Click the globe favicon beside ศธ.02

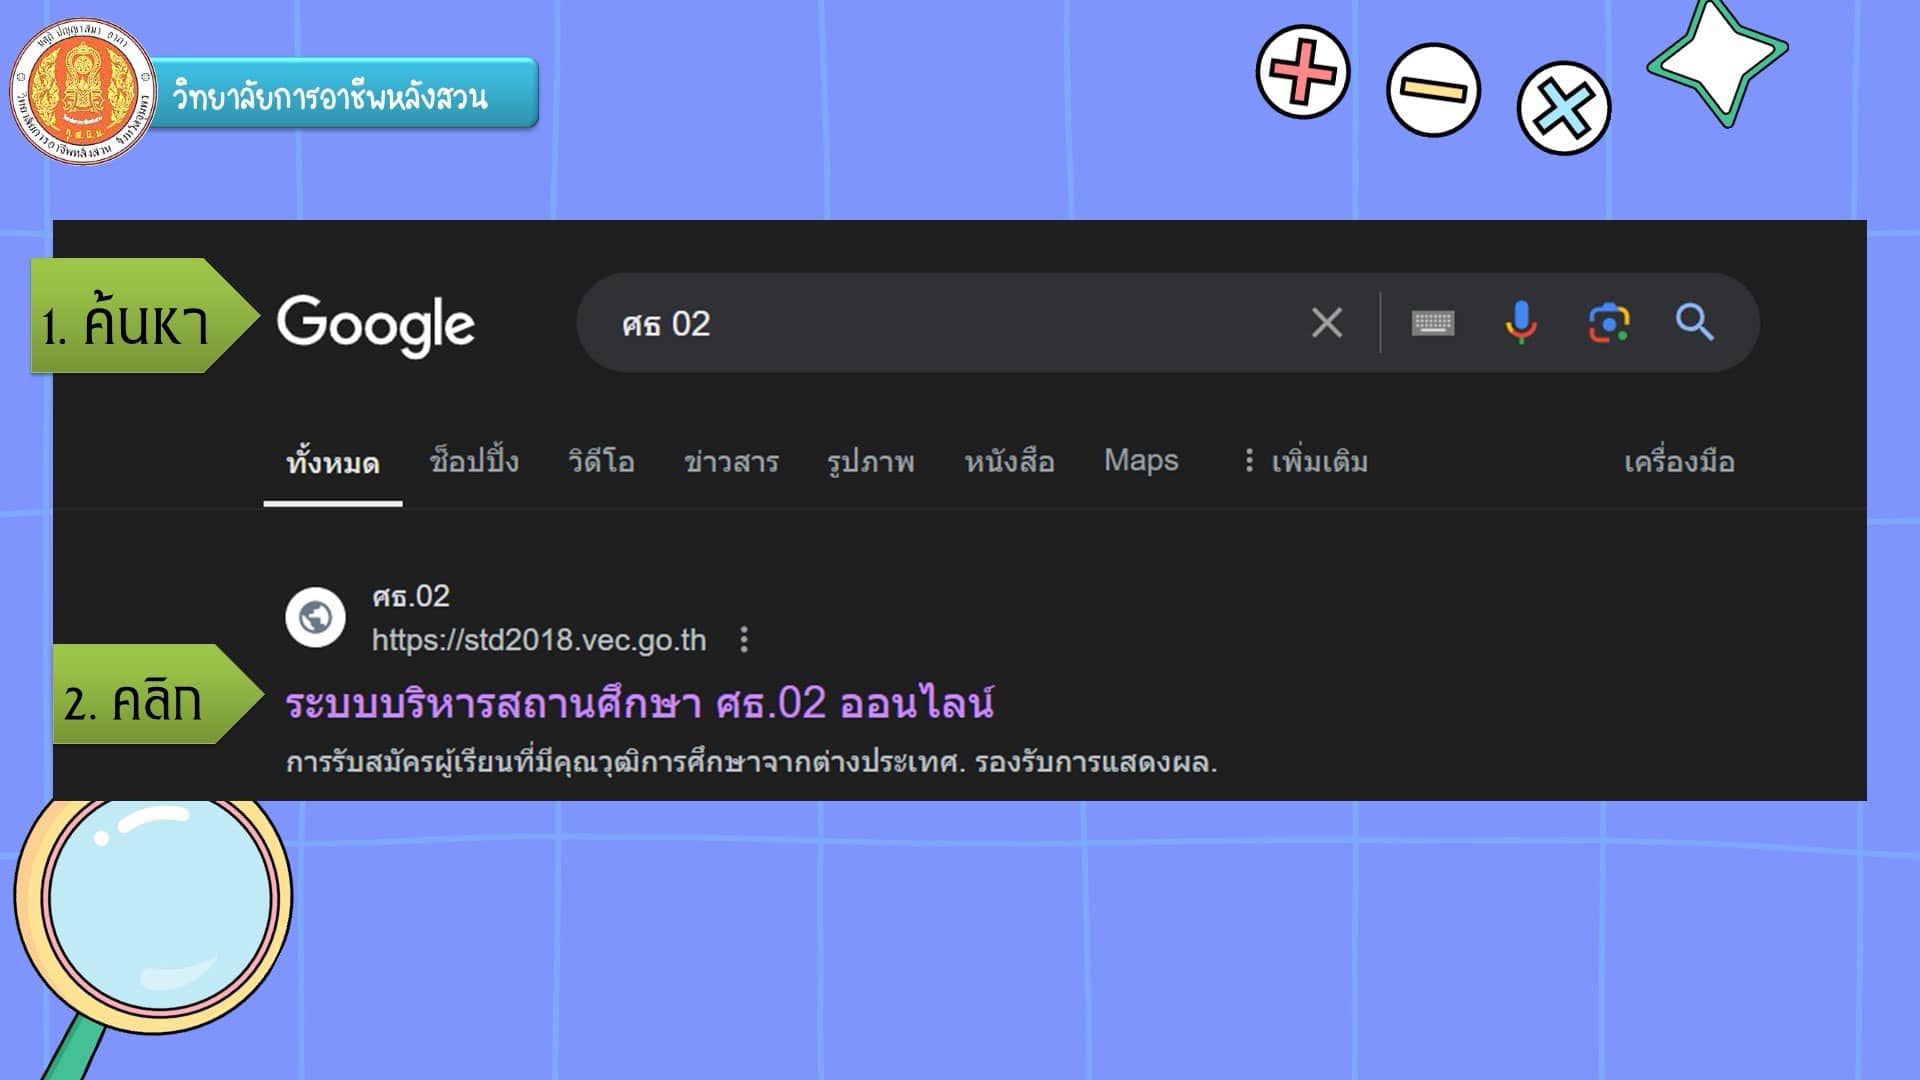(315, 617)
